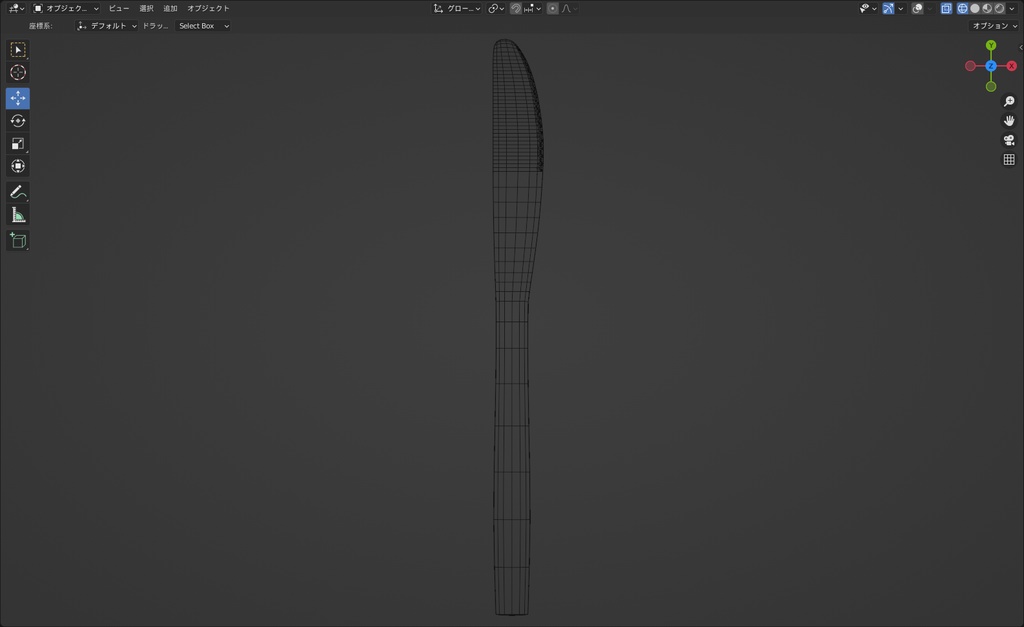Switch to solid viewport shading

pyautogui.click(x=975, y=8)
